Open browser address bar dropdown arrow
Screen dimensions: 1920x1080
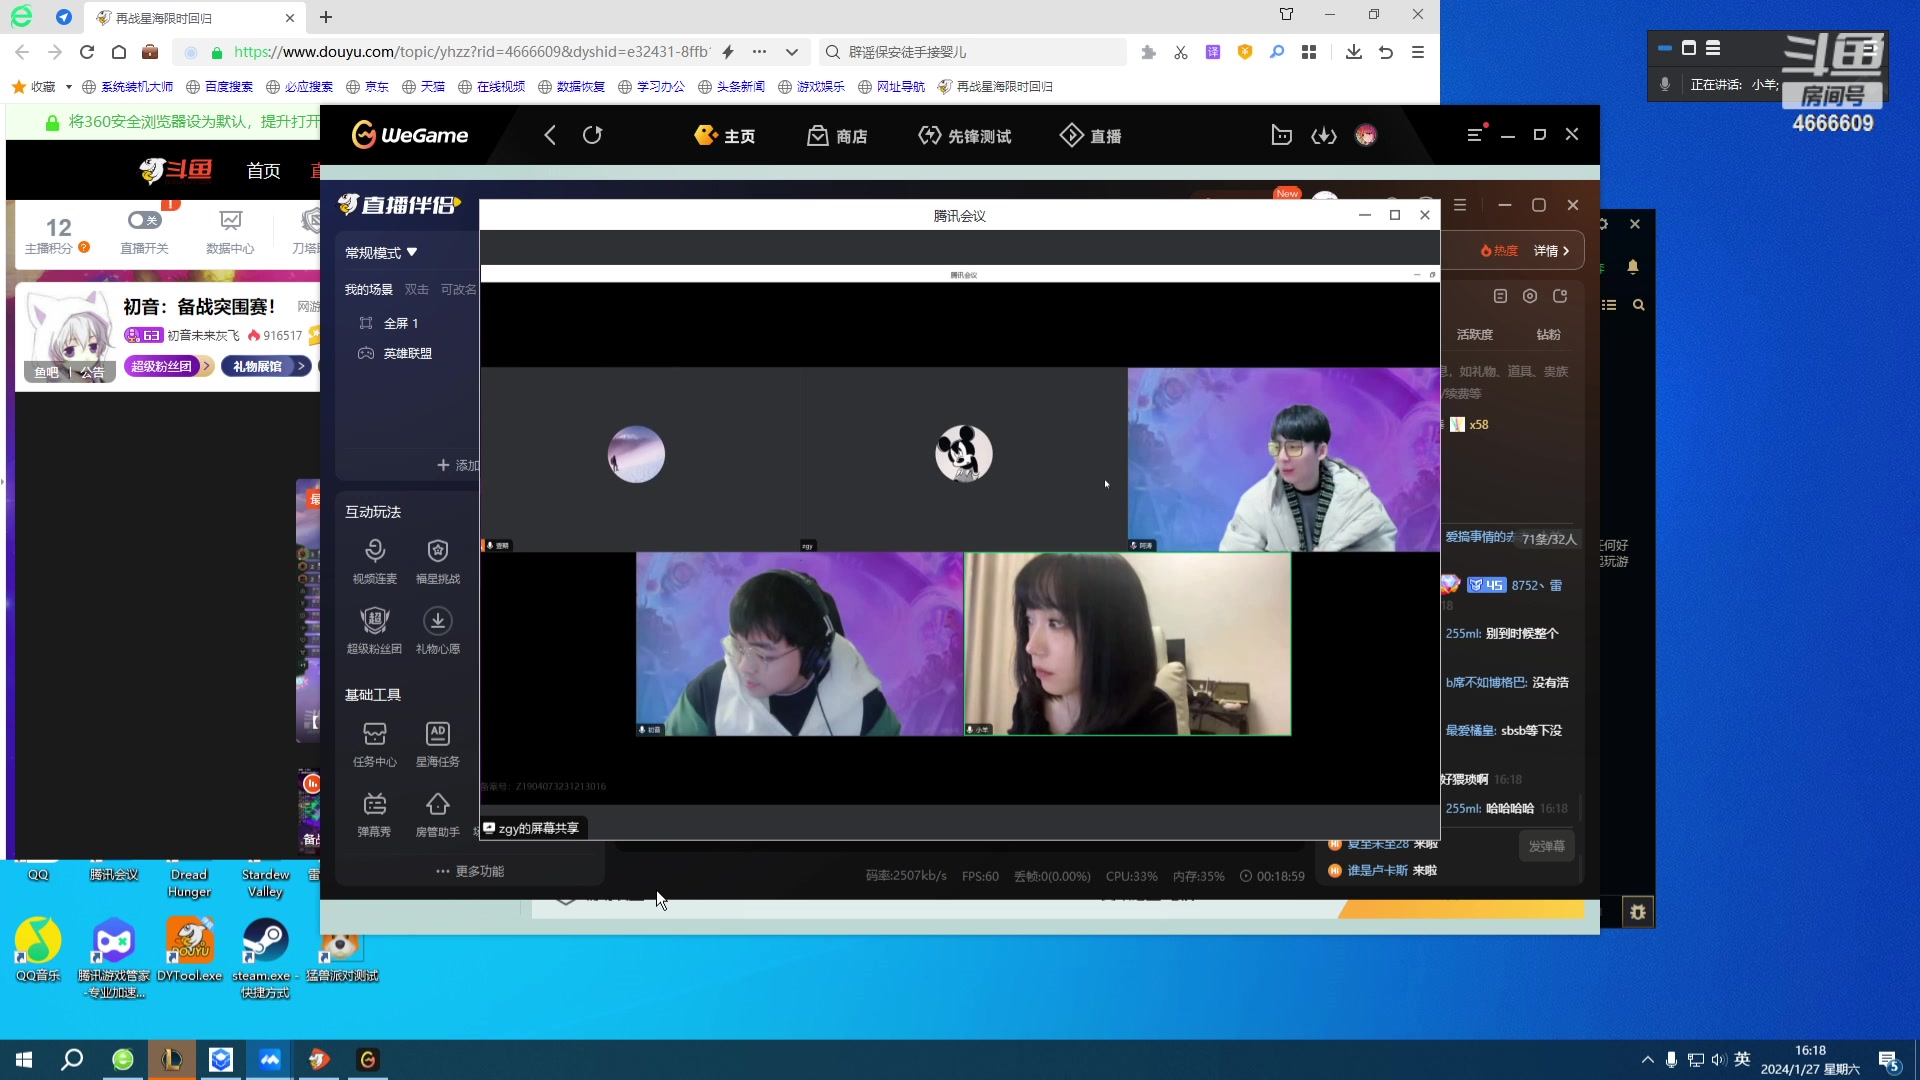click(x=792, y=52)
